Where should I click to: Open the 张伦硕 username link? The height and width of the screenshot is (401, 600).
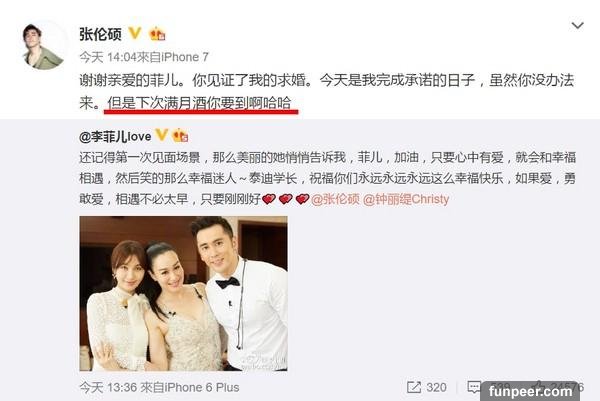click(100, 34)
